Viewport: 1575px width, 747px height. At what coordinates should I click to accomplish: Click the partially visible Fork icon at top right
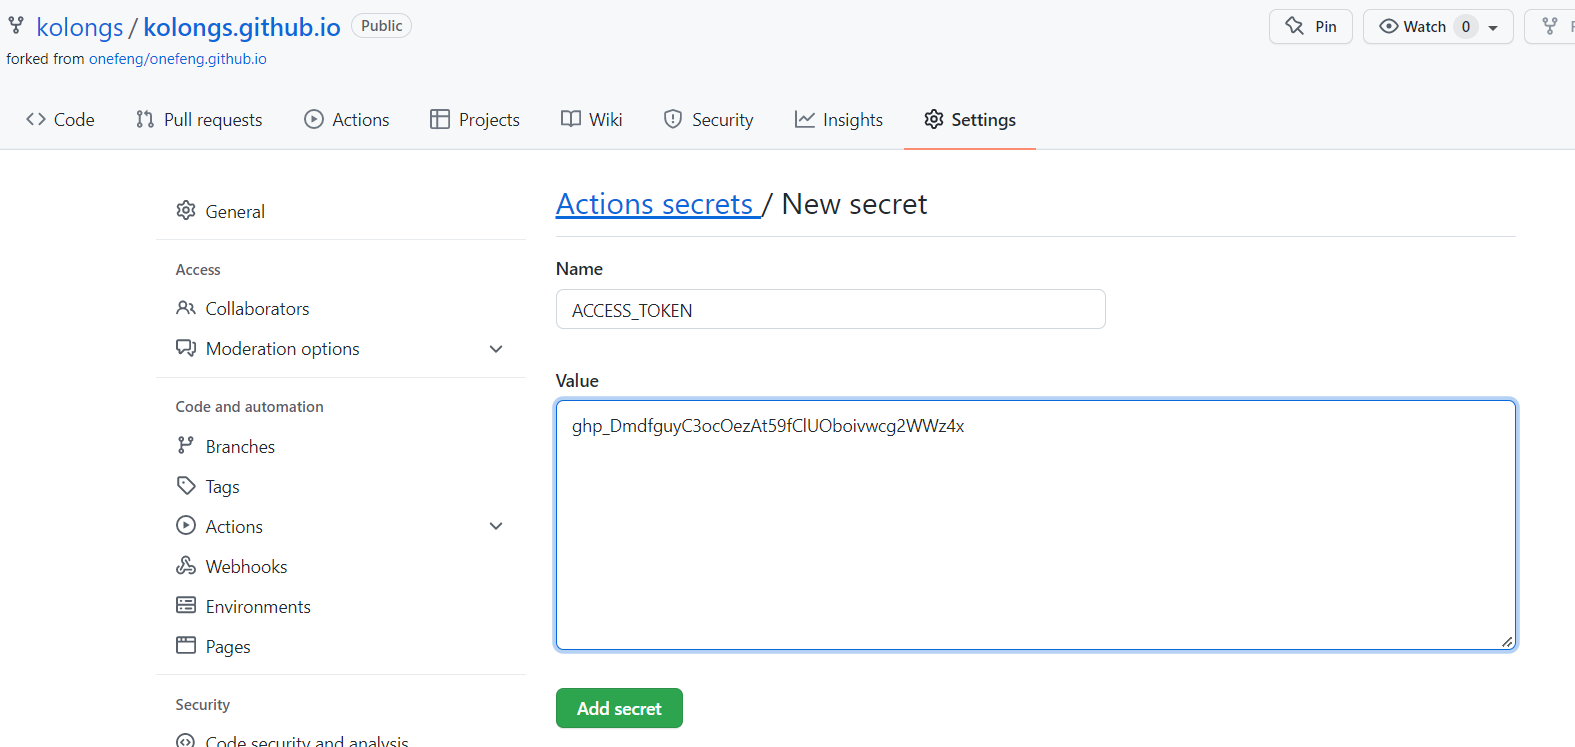(1550, 26)
